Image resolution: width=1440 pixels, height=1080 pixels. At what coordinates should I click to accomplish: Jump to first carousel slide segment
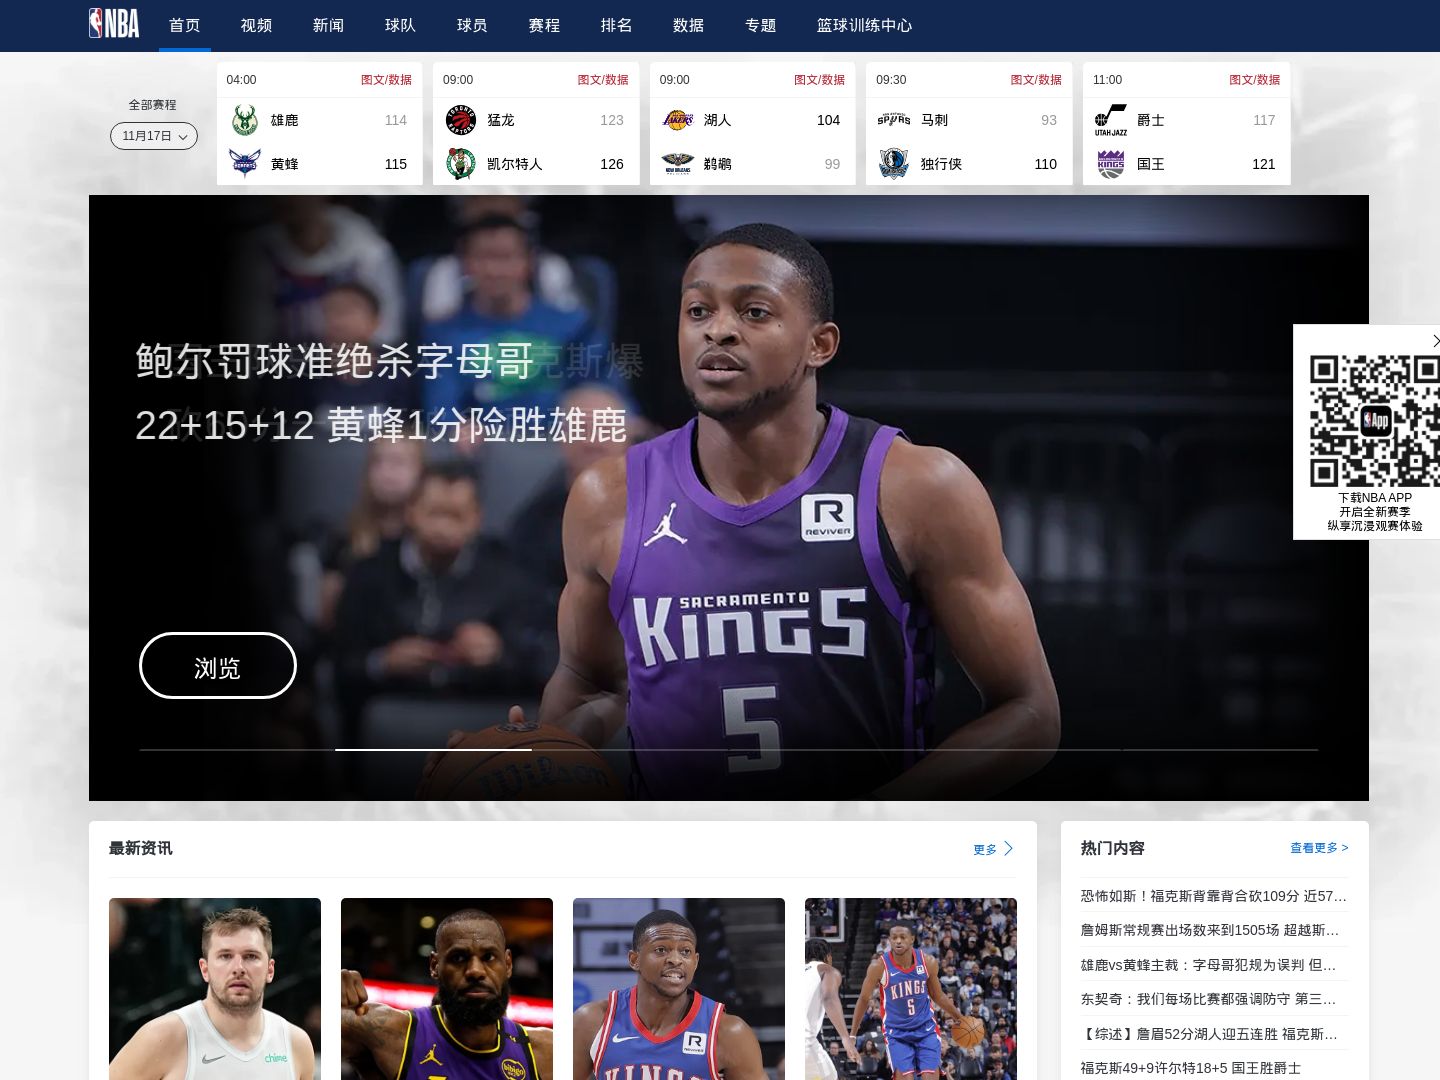(x=237, y=749)
